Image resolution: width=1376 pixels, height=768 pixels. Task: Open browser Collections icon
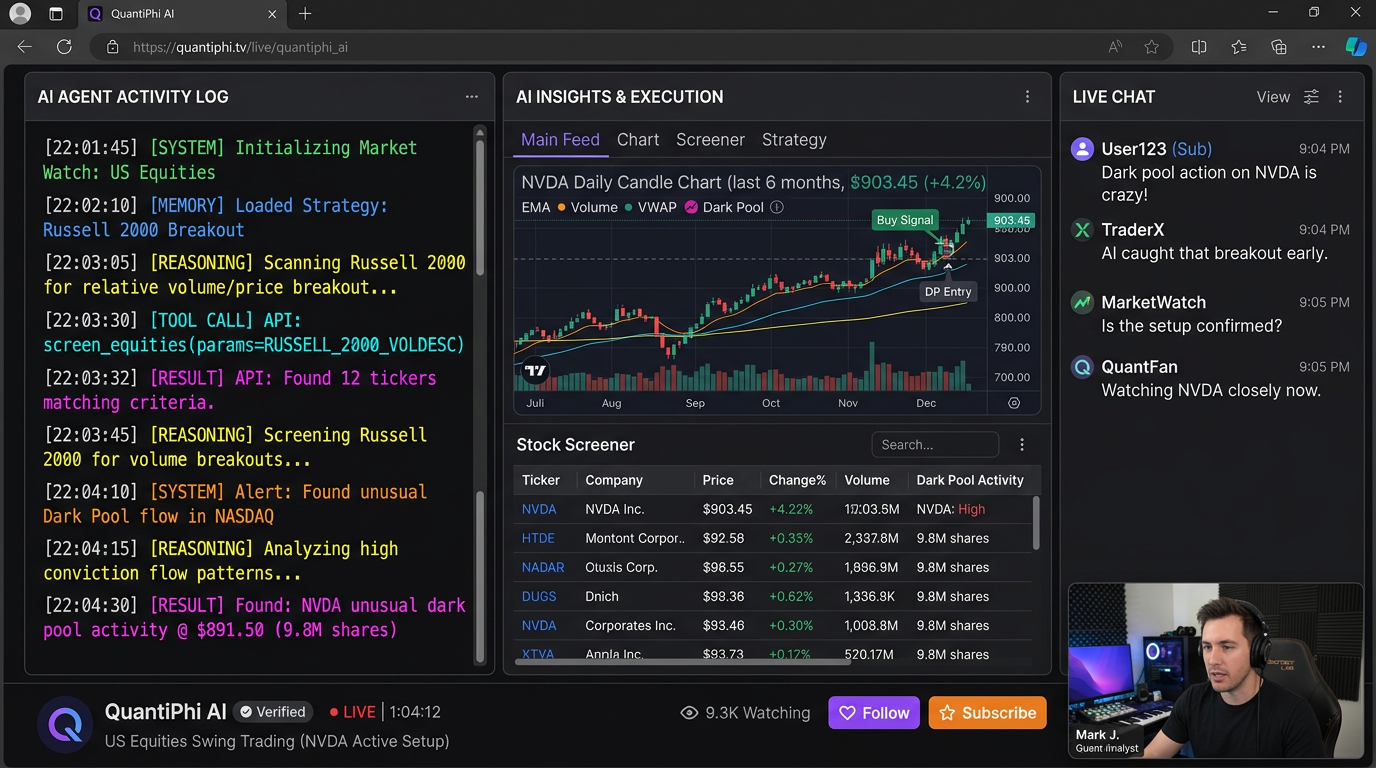[x=1278, y=47]
